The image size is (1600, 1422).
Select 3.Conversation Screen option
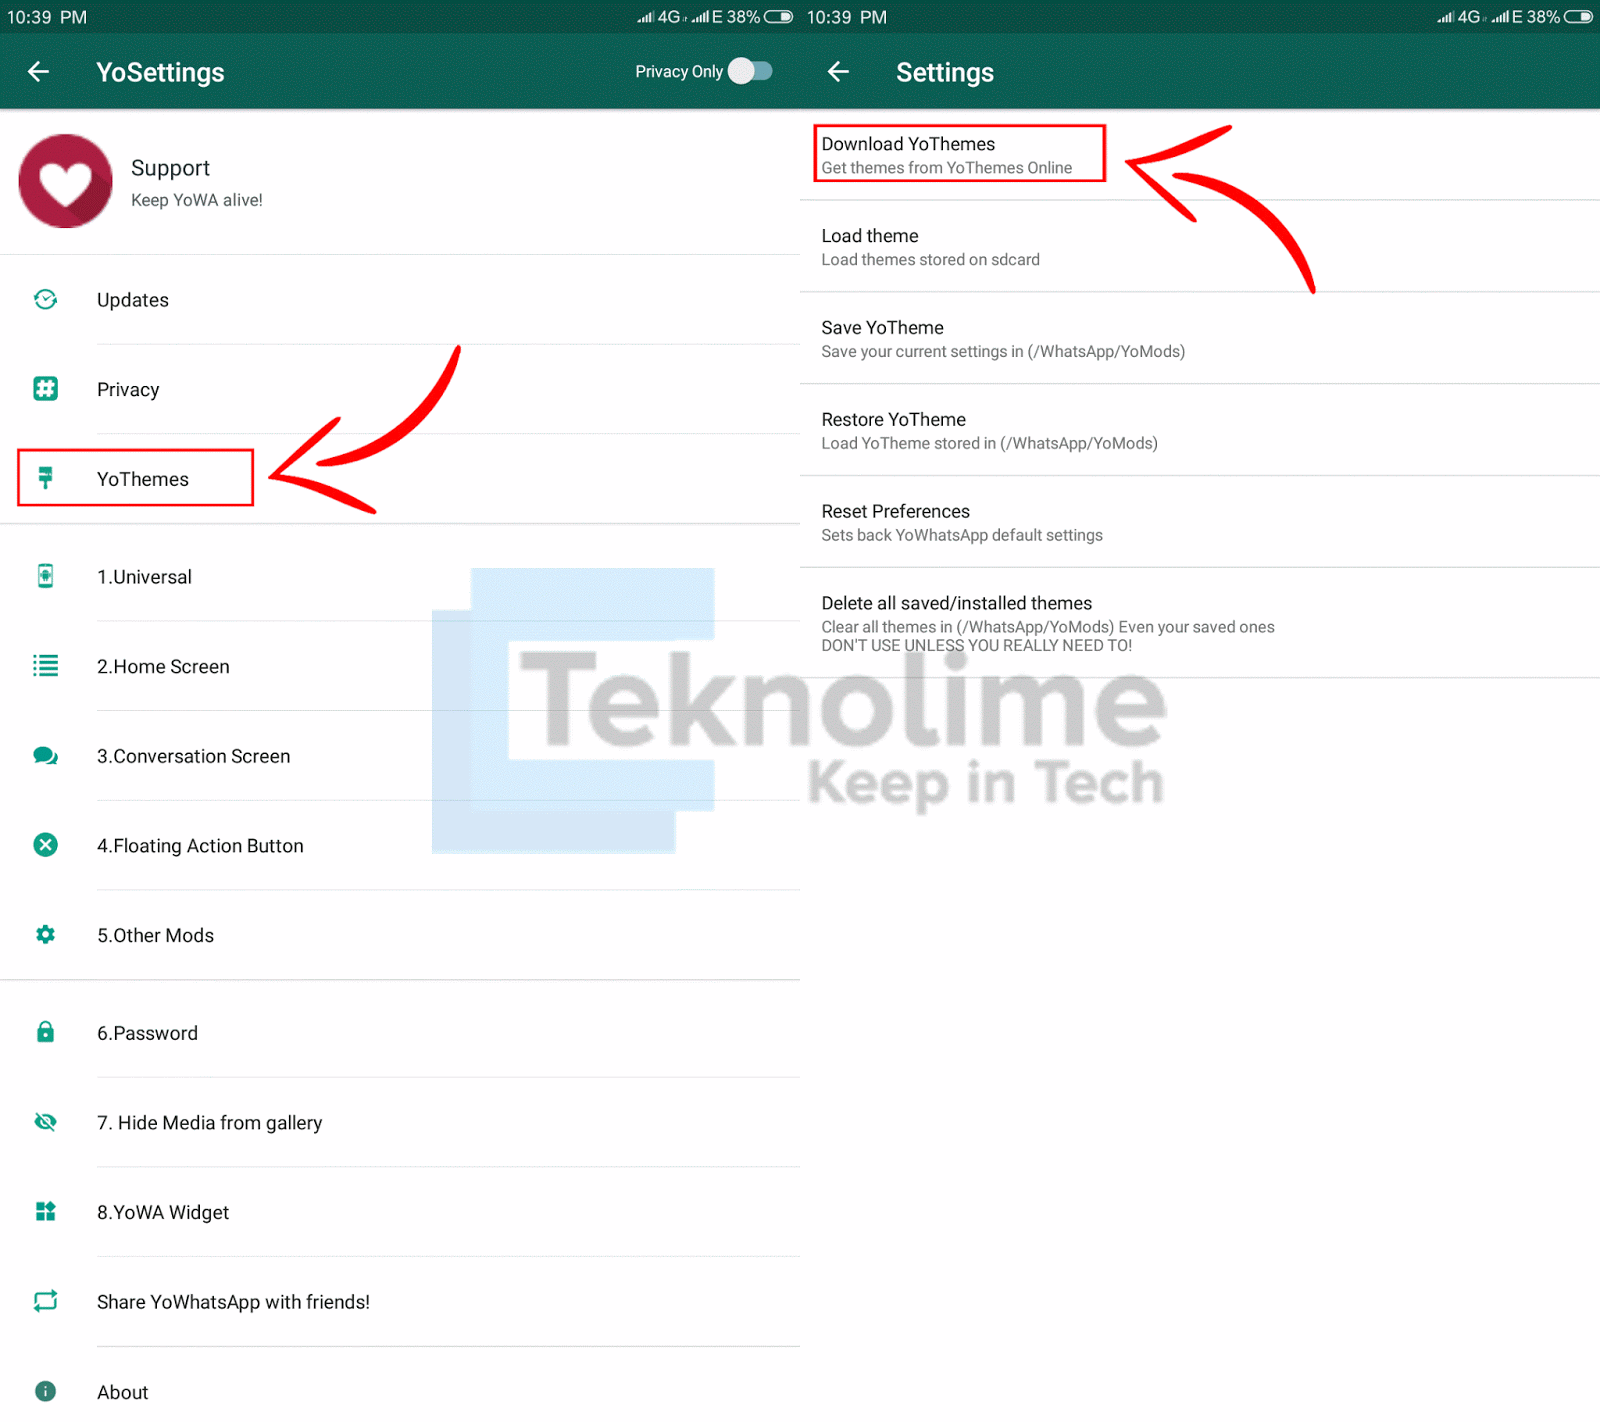pyautogui.click(x=400, y=756)
